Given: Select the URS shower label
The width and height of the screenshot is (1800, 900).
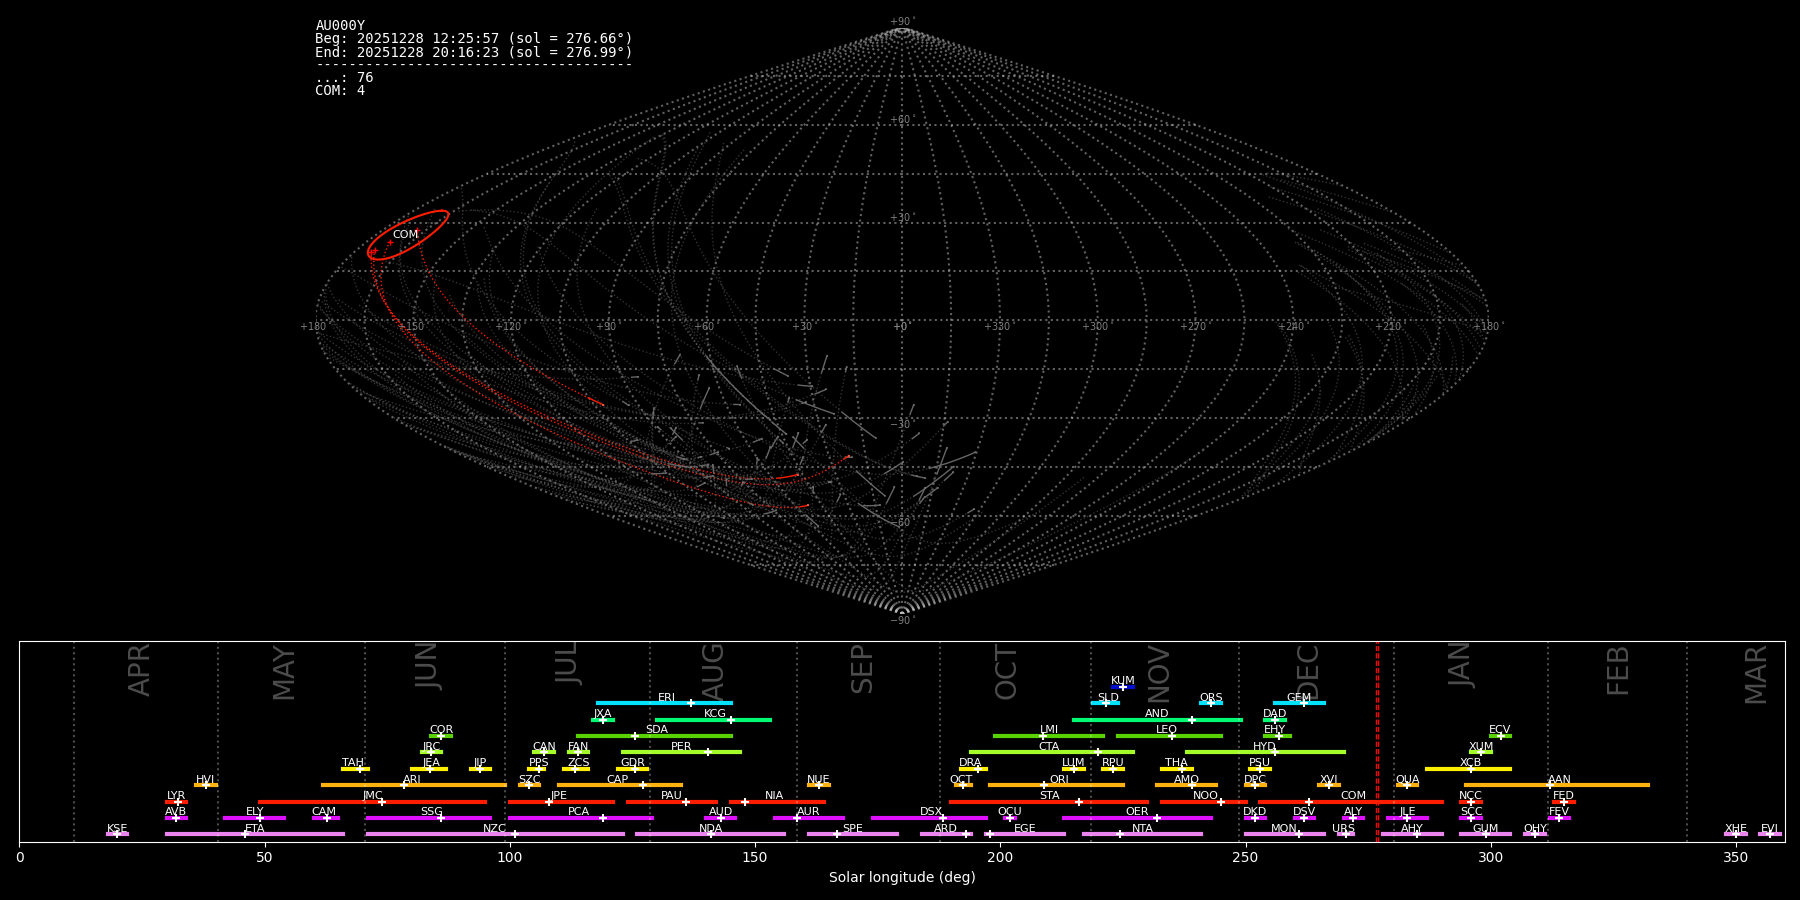Looking at the screenshot, I should 1343,829.
